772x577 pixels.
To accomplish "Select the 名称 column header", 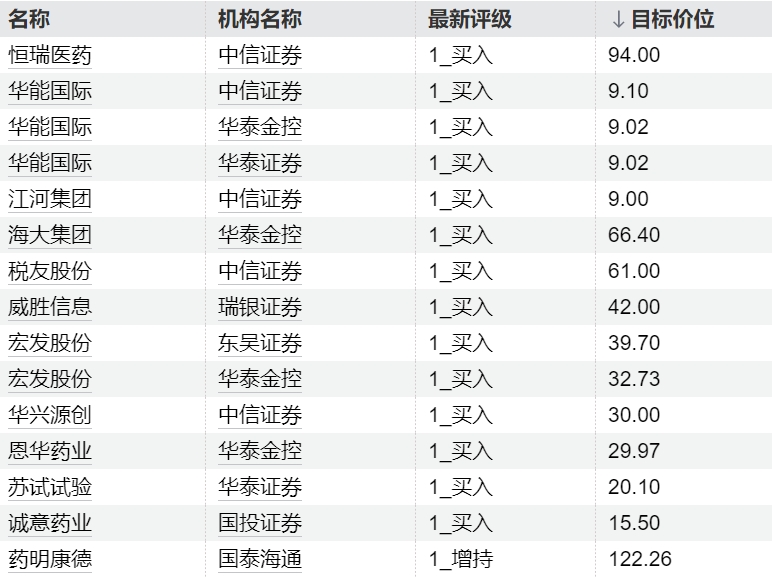I will click(x=29, y=20).
